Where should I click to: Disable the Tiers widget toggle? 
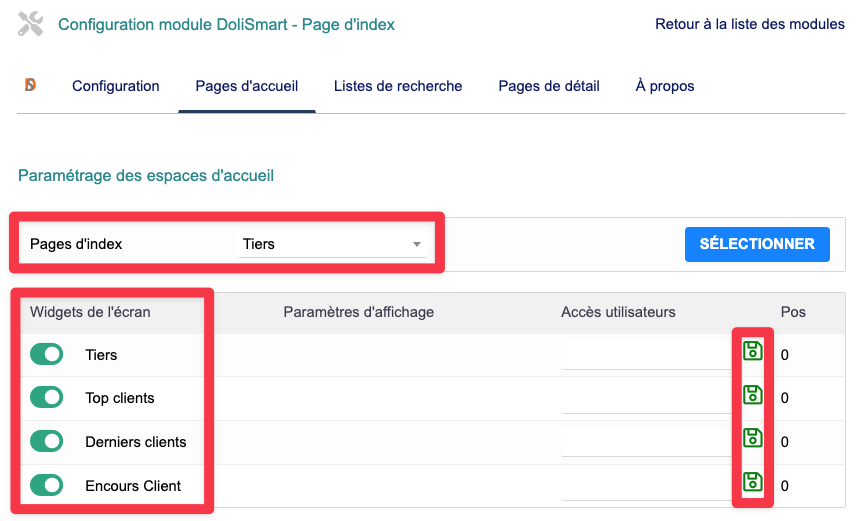(x=47, y=355)
